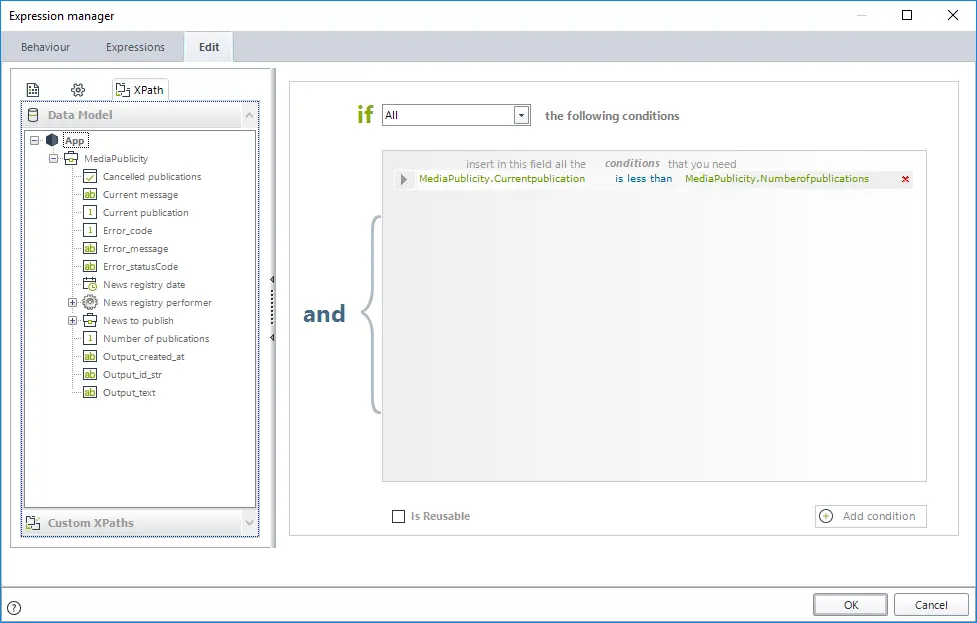Image resolution: width=977 pixels, height=623 pixels.
Task: Expand the condition row triangle
Action: tap(404, 179)
